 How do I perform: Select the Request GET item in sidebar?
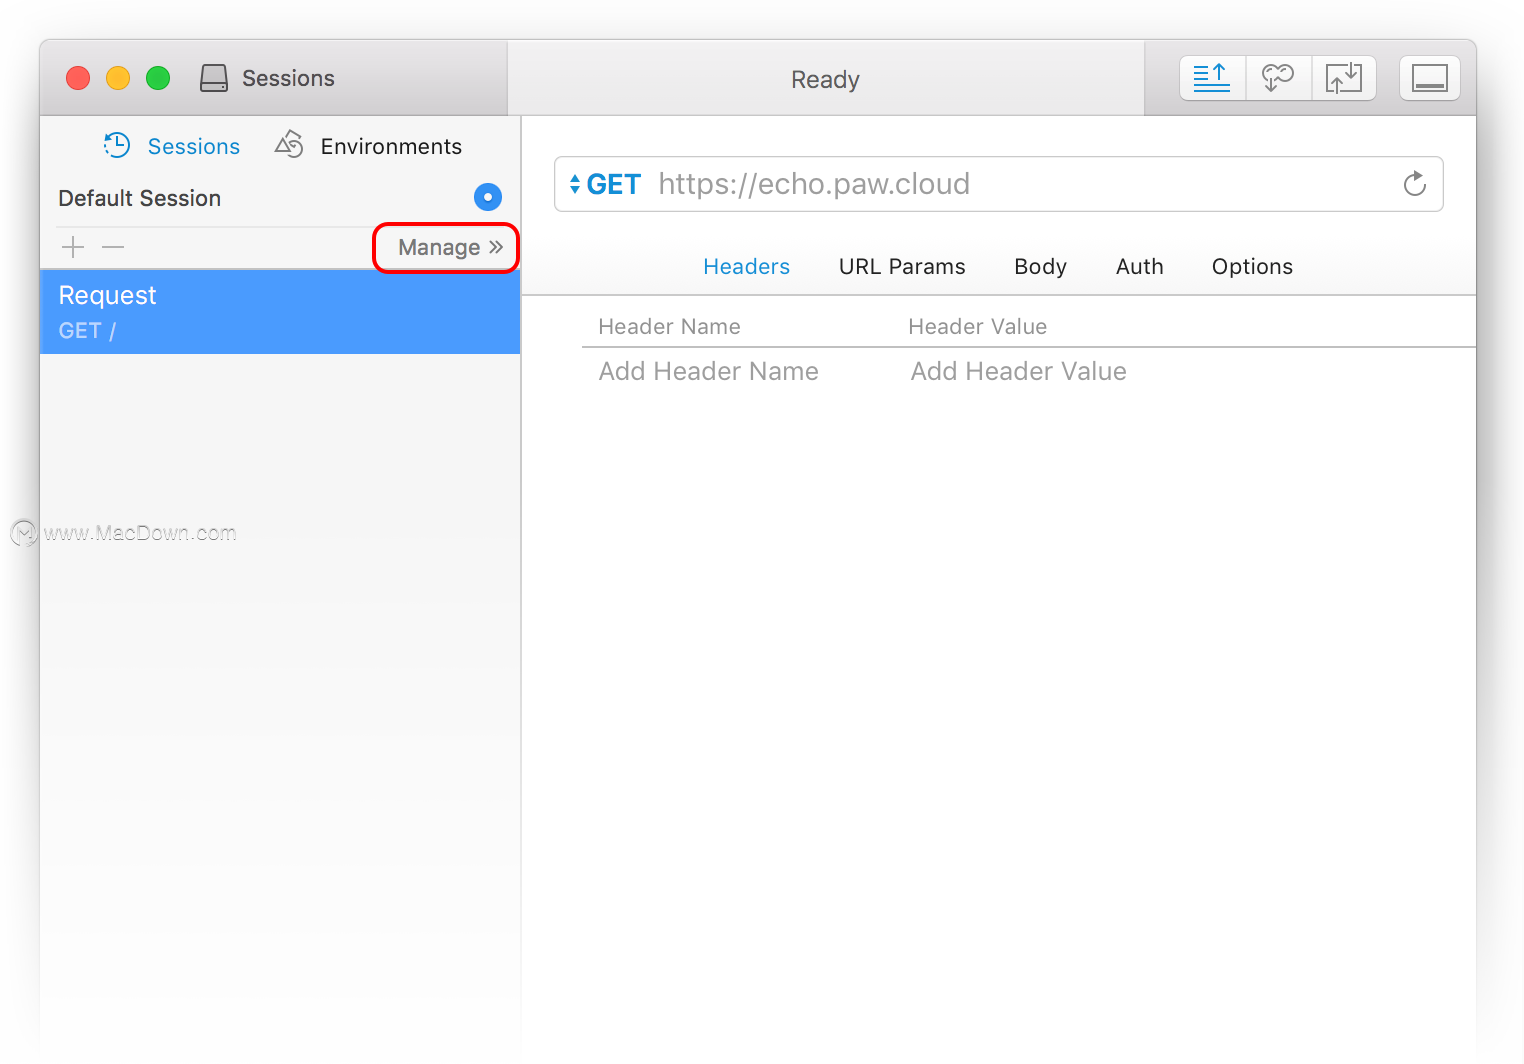point(280,311)
